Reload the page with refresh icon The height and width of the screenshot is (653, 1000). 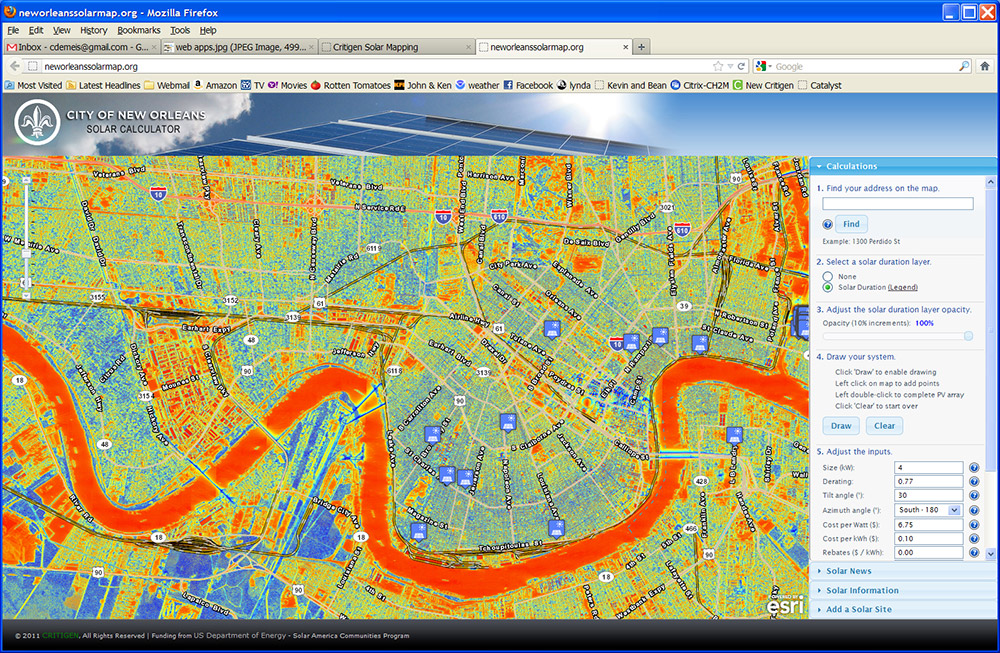(742, 66)
